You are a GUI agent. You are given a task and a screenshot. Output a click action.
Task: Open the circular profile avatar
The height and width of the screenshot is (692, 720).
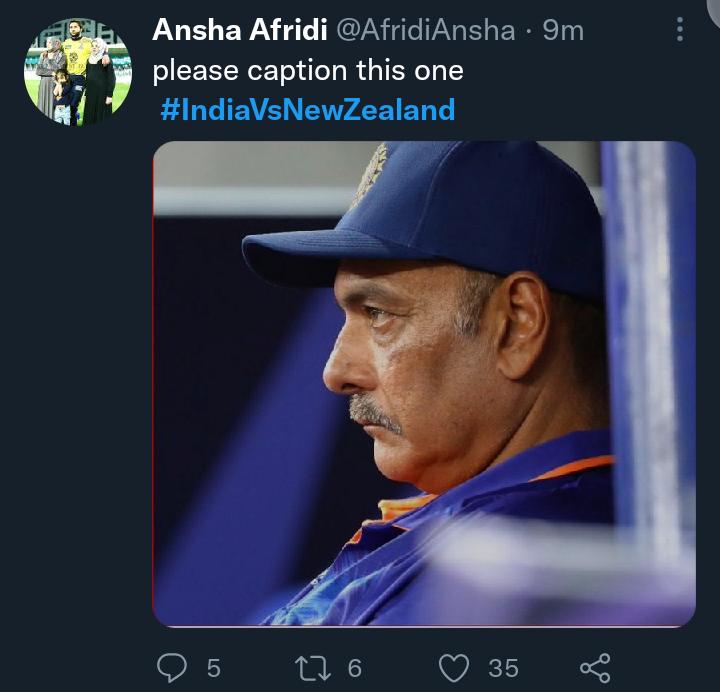[78, 72]
